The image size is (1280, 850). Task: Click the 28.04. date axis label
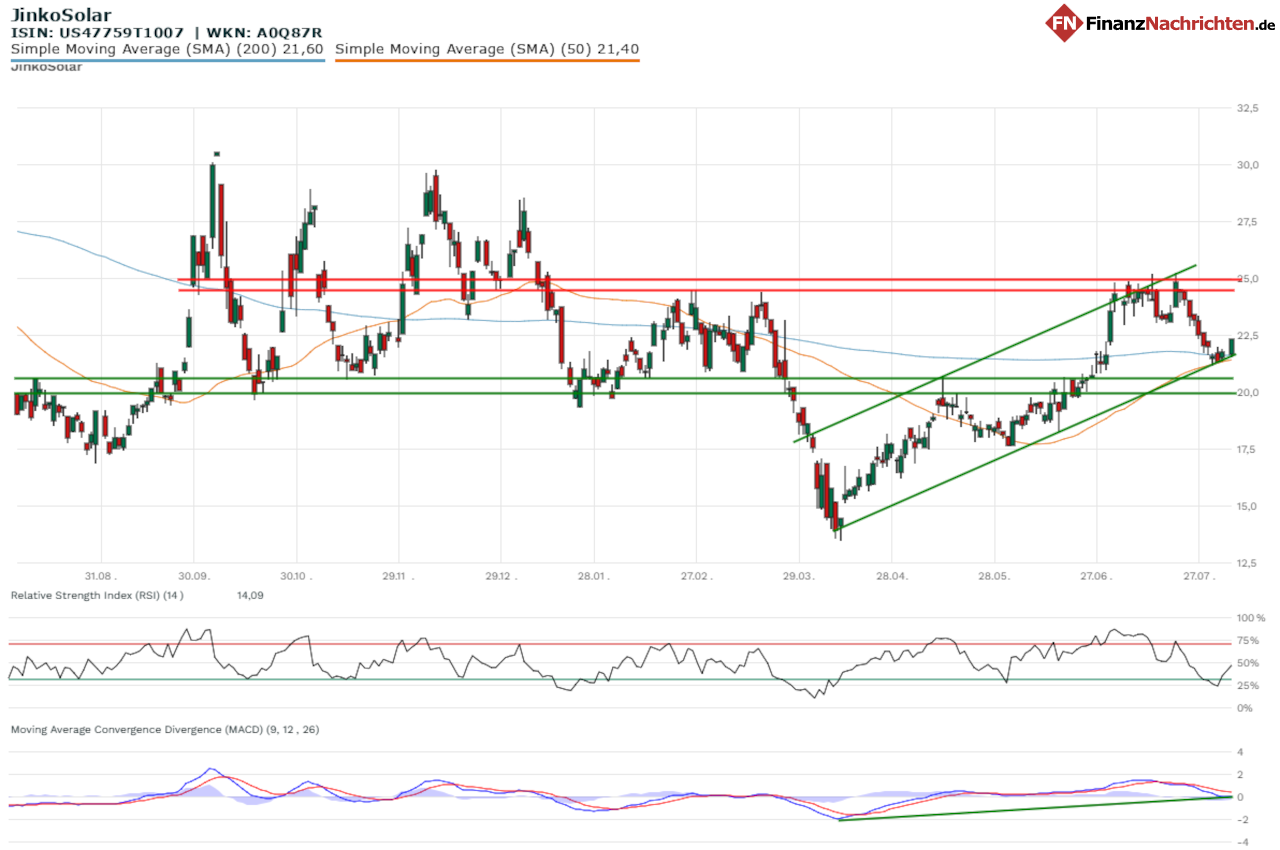(x=891, y=576)
